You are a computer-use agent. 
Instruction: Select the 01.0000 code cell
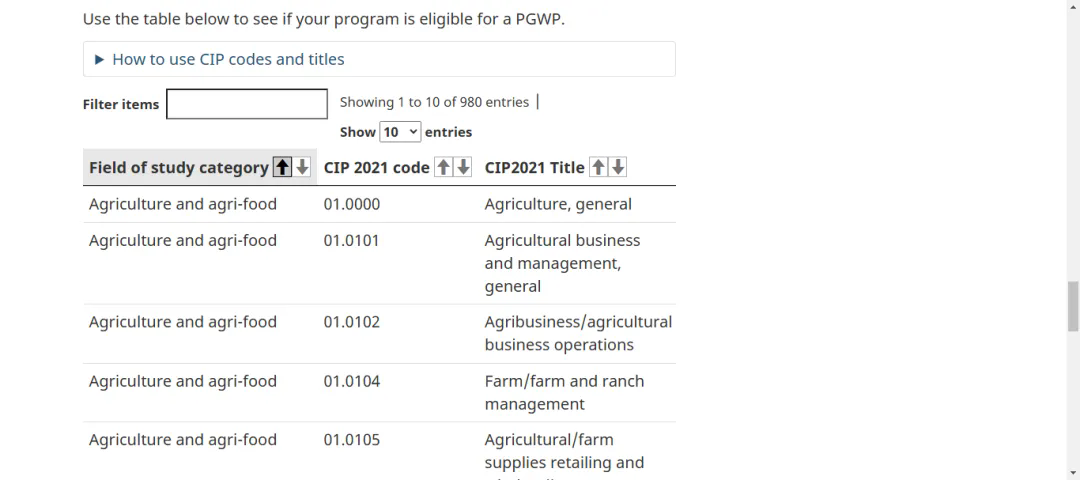click(x=352, y=204)
